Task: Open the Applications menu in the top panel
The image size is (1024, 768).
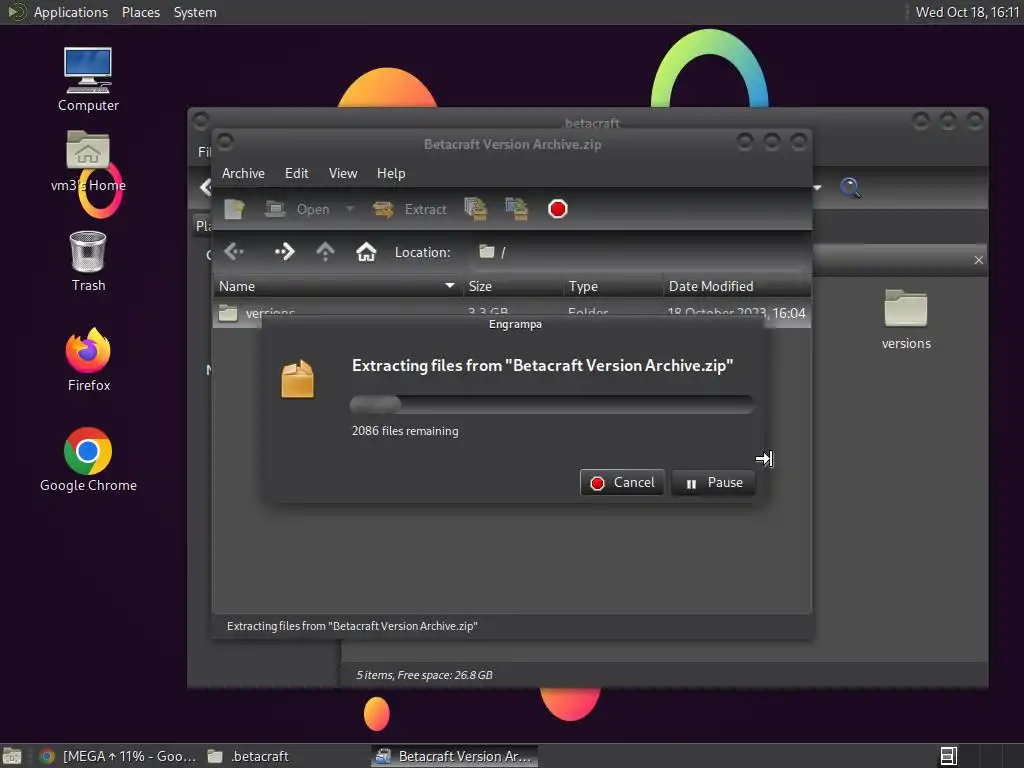Action: (71, 12)
